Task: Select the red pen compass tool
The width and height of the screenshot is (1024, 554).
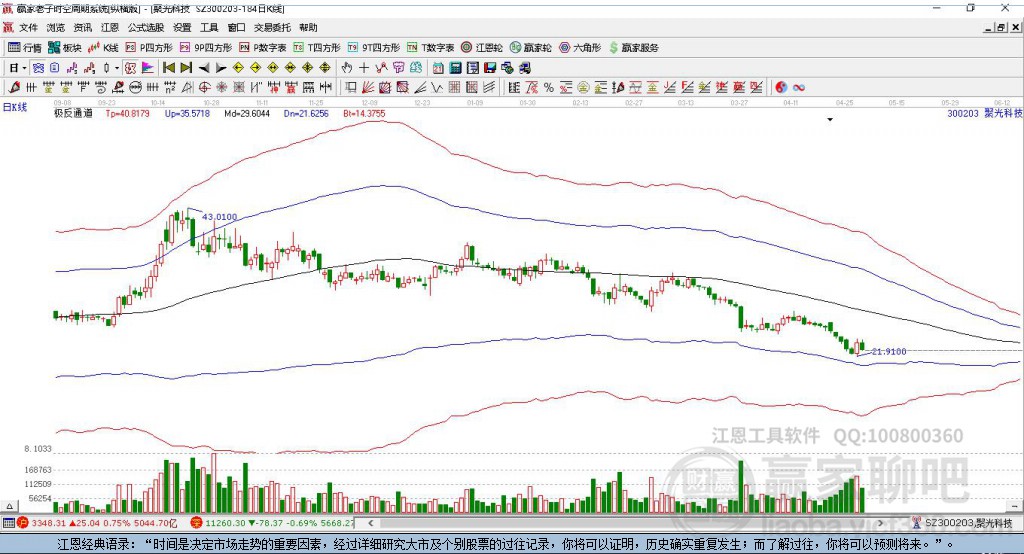Action: point(14,88)
